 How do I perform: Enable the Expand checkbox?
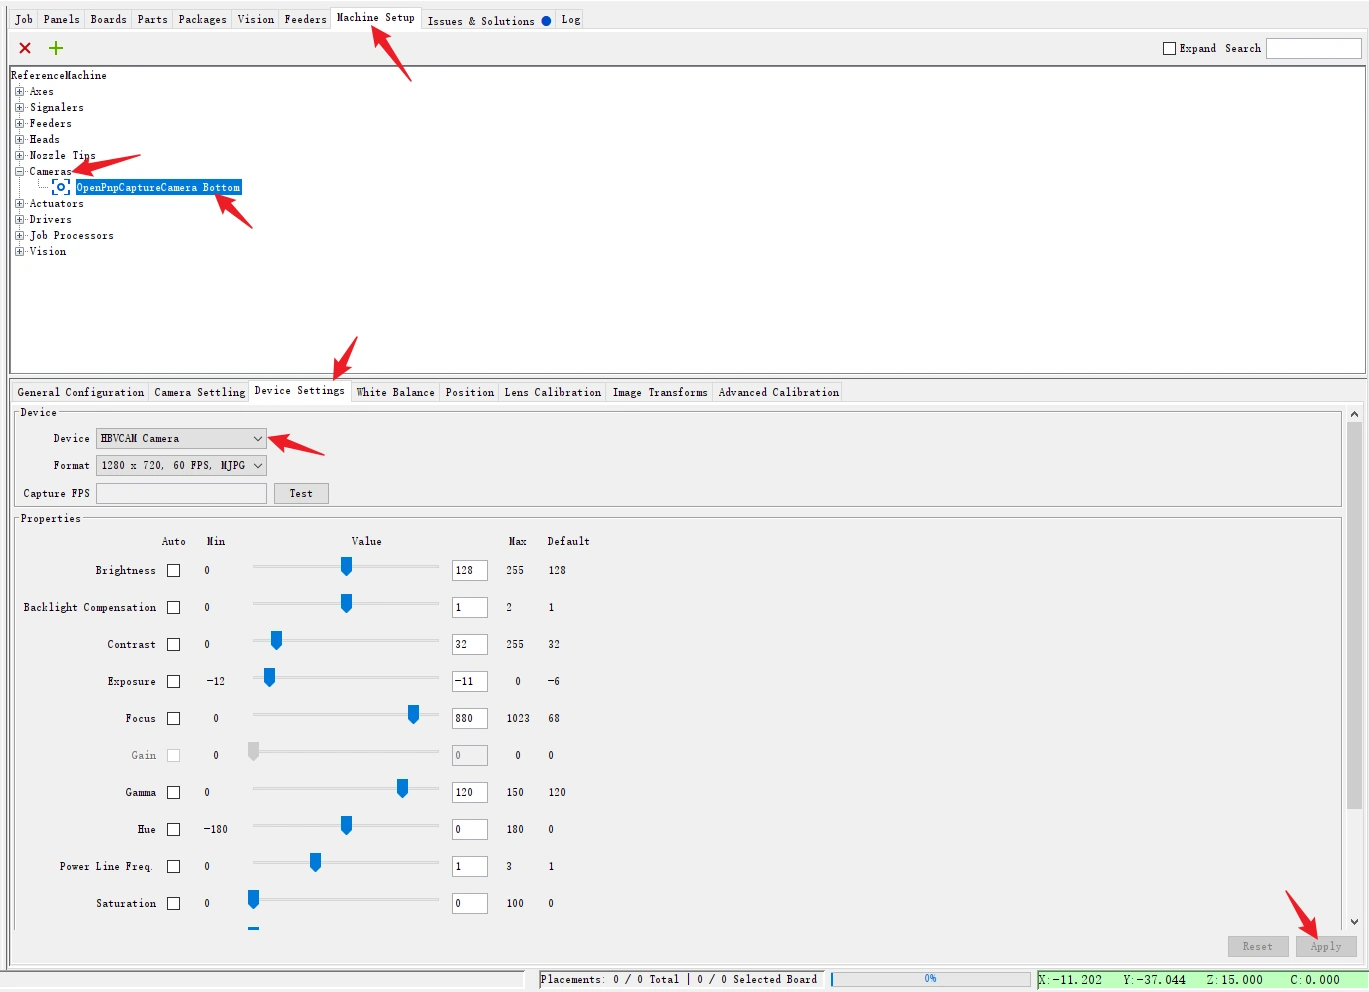tap(1169, 48)
